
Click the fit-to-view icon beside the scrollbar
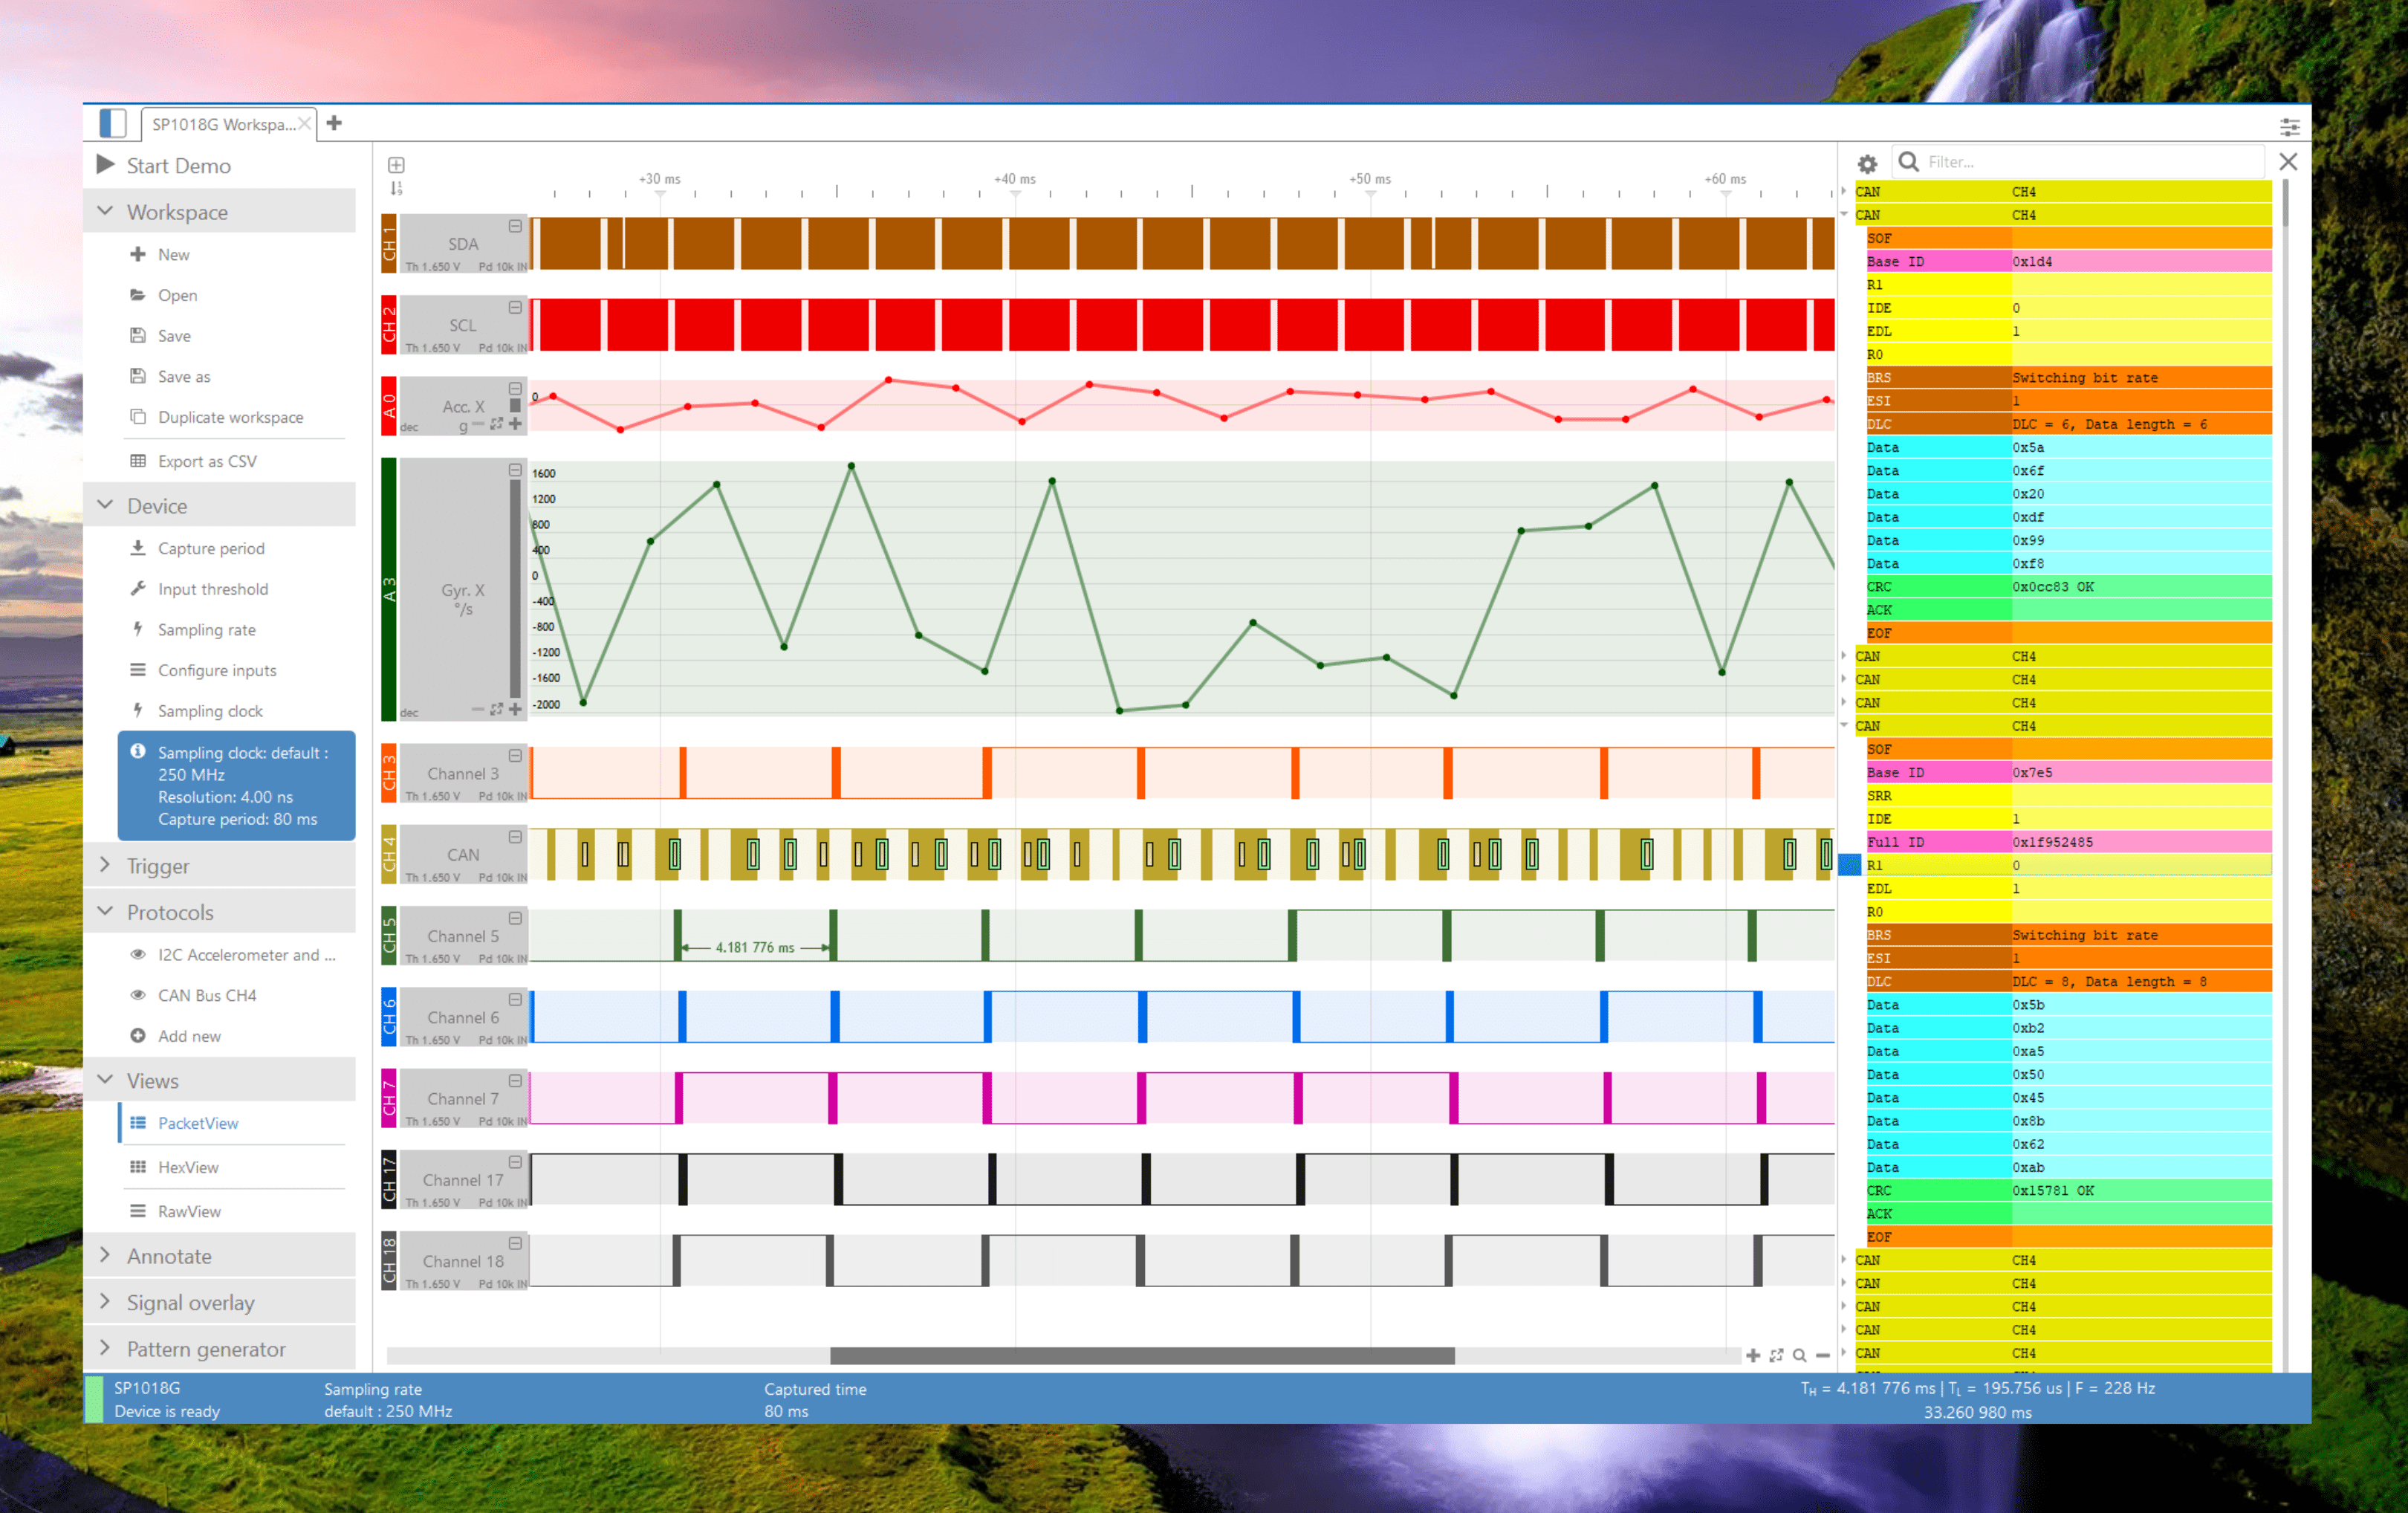pyautogui.click(x=1776, y=1355)
